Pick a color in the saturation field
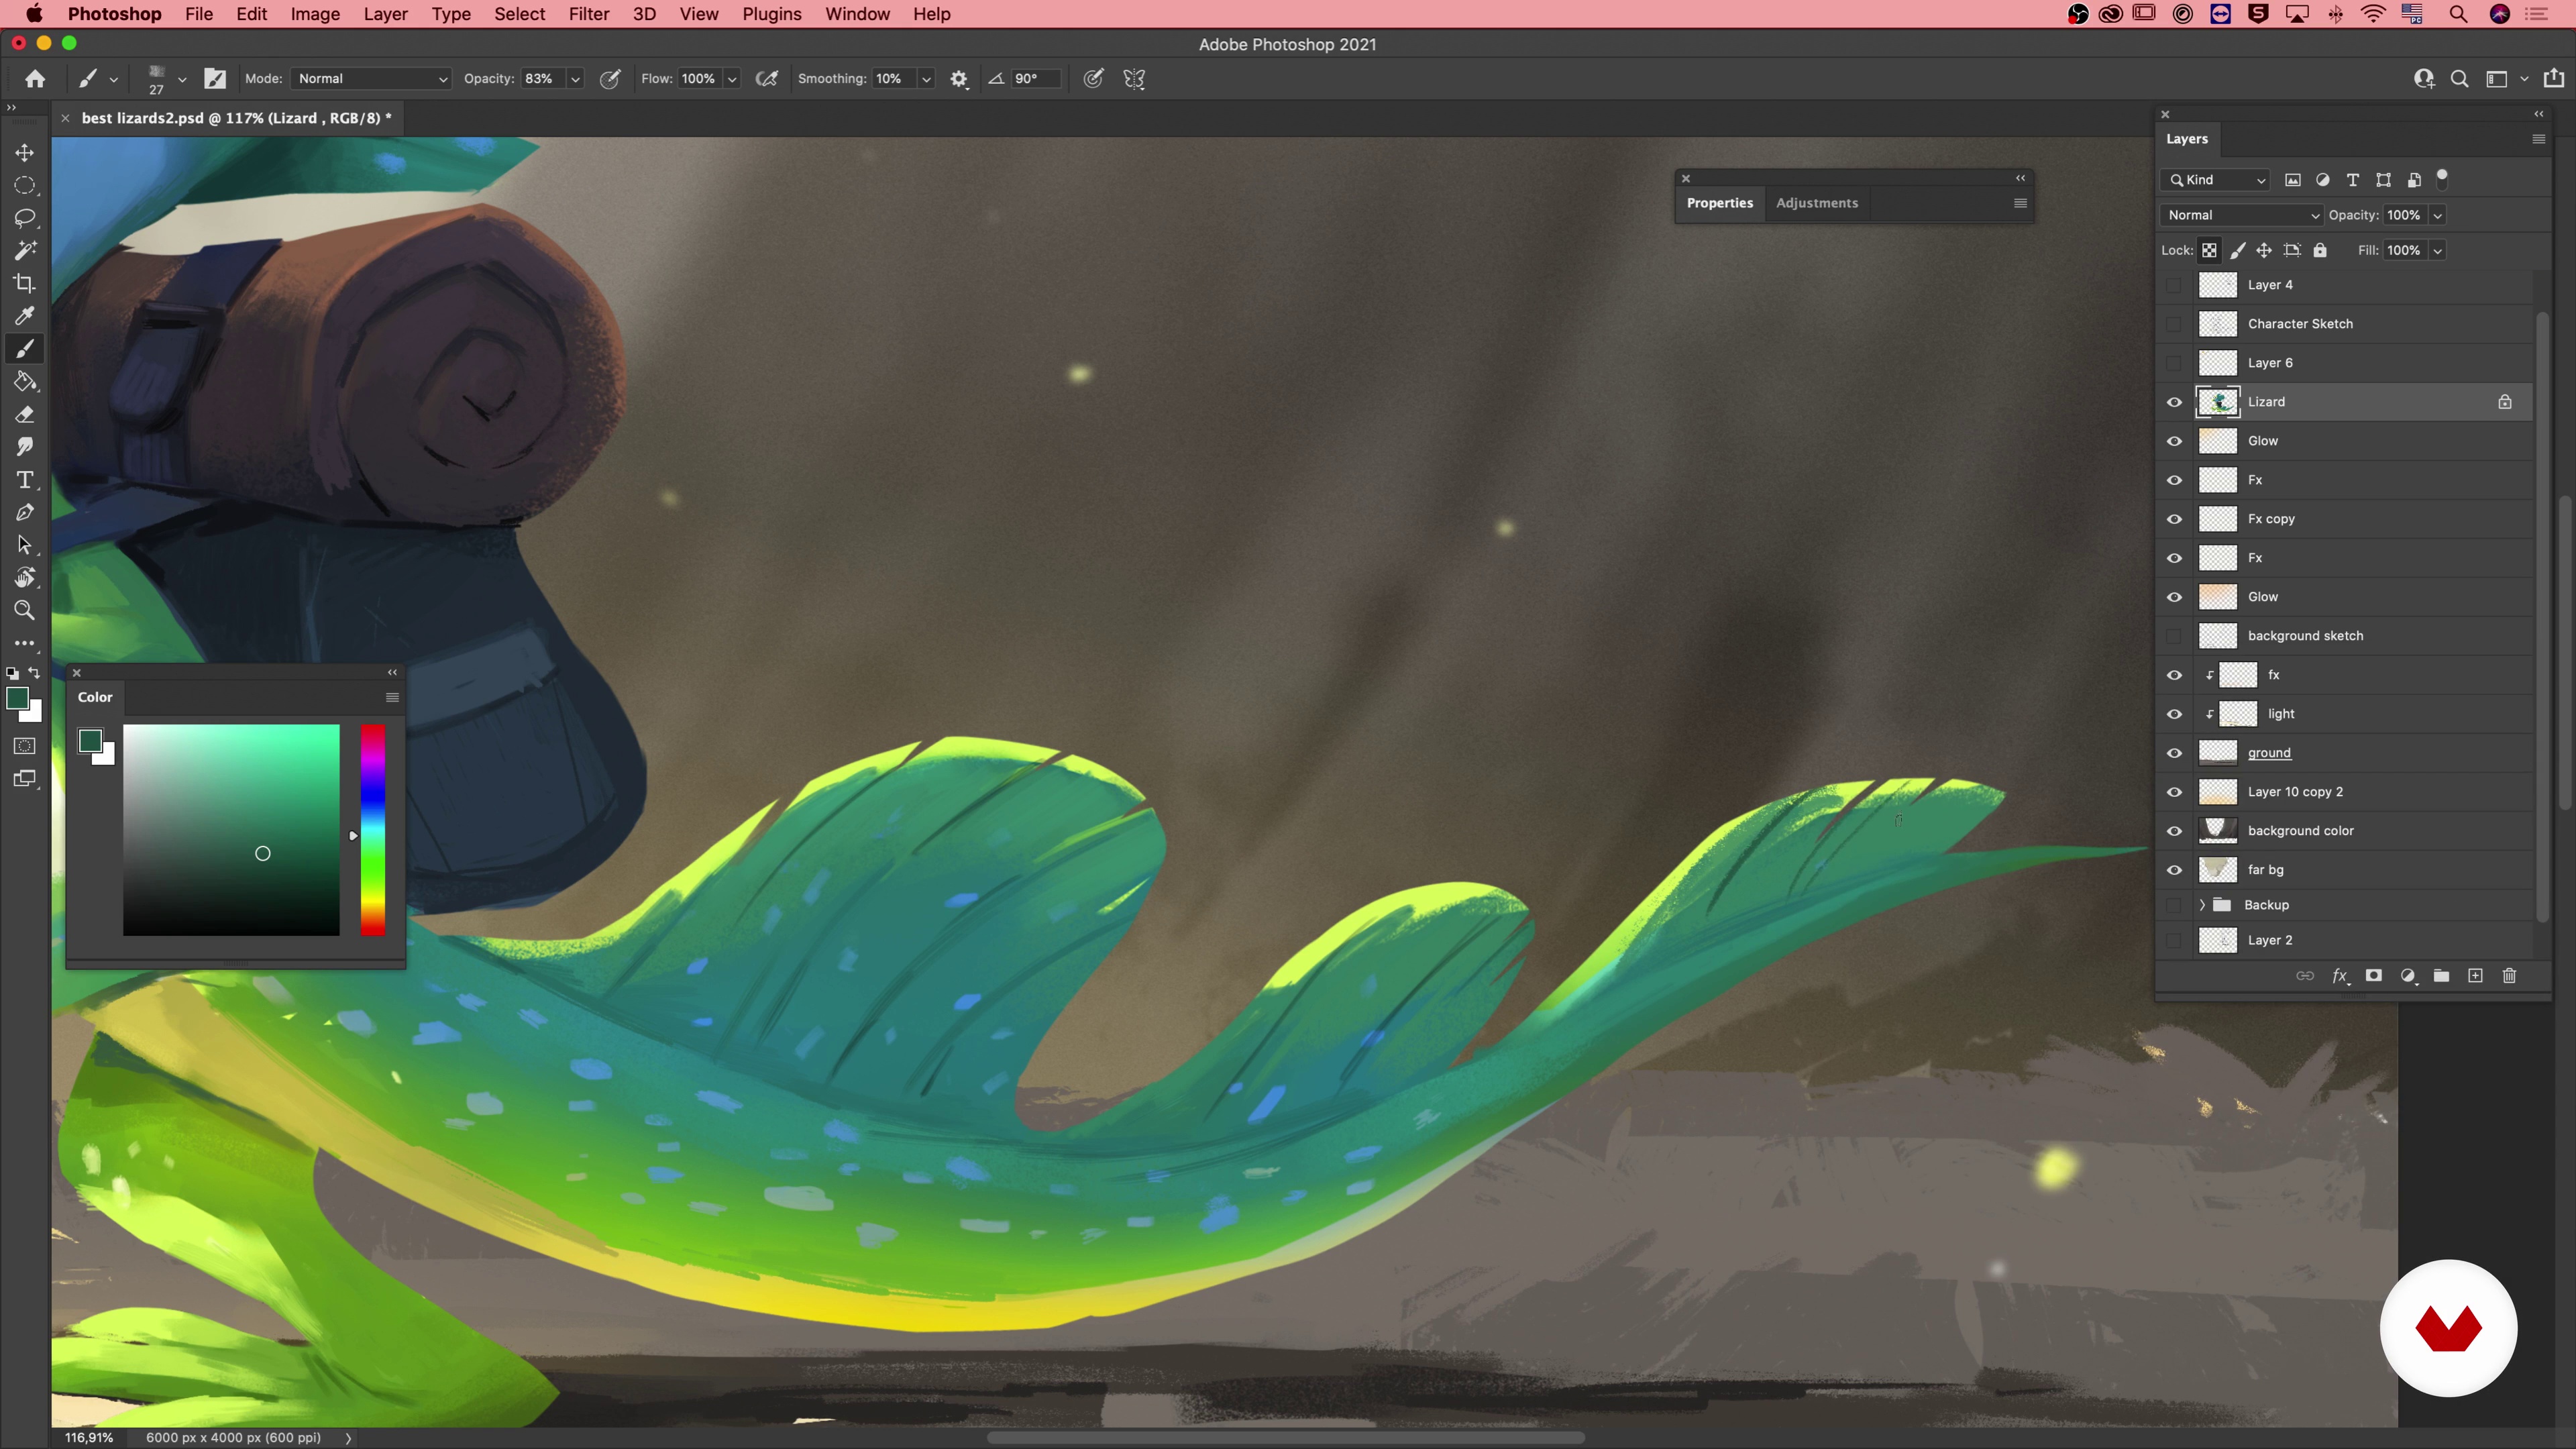 (231, 830)
